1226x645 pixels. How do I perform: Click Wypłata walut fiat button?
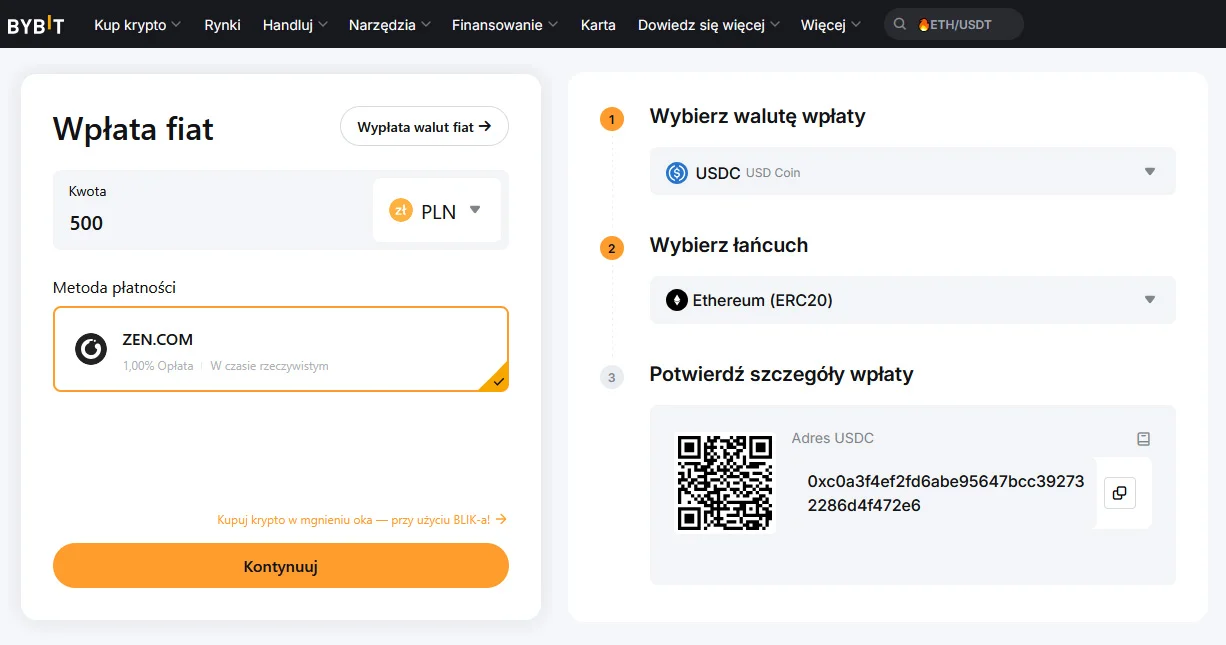click(424, 127)
